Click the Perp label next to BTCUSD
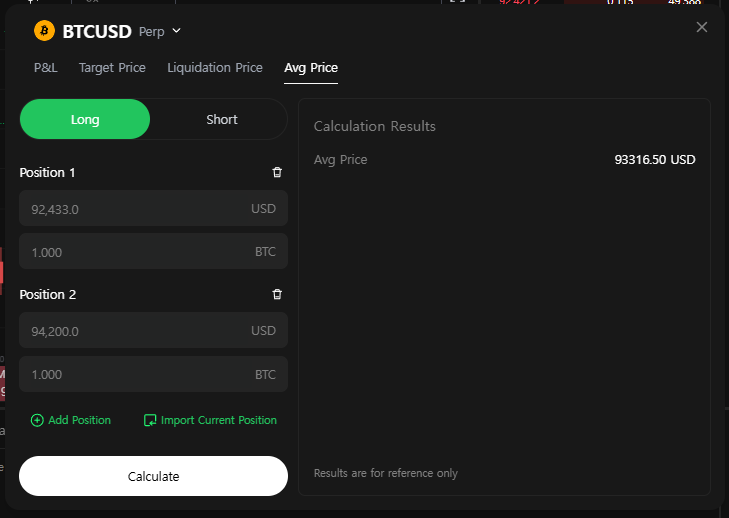 (152, 32)
